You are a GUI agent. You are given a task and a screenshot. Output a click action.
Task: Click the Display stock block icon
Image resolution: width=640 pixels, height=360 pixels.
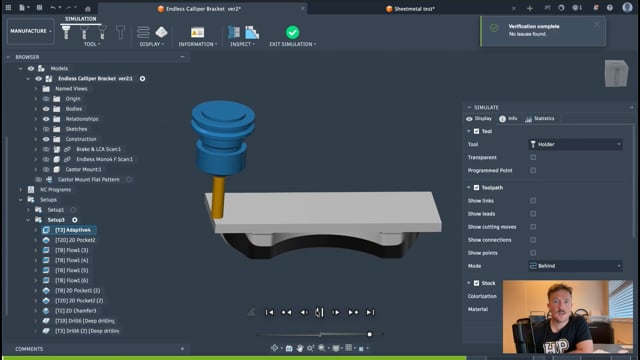[161, 32]
